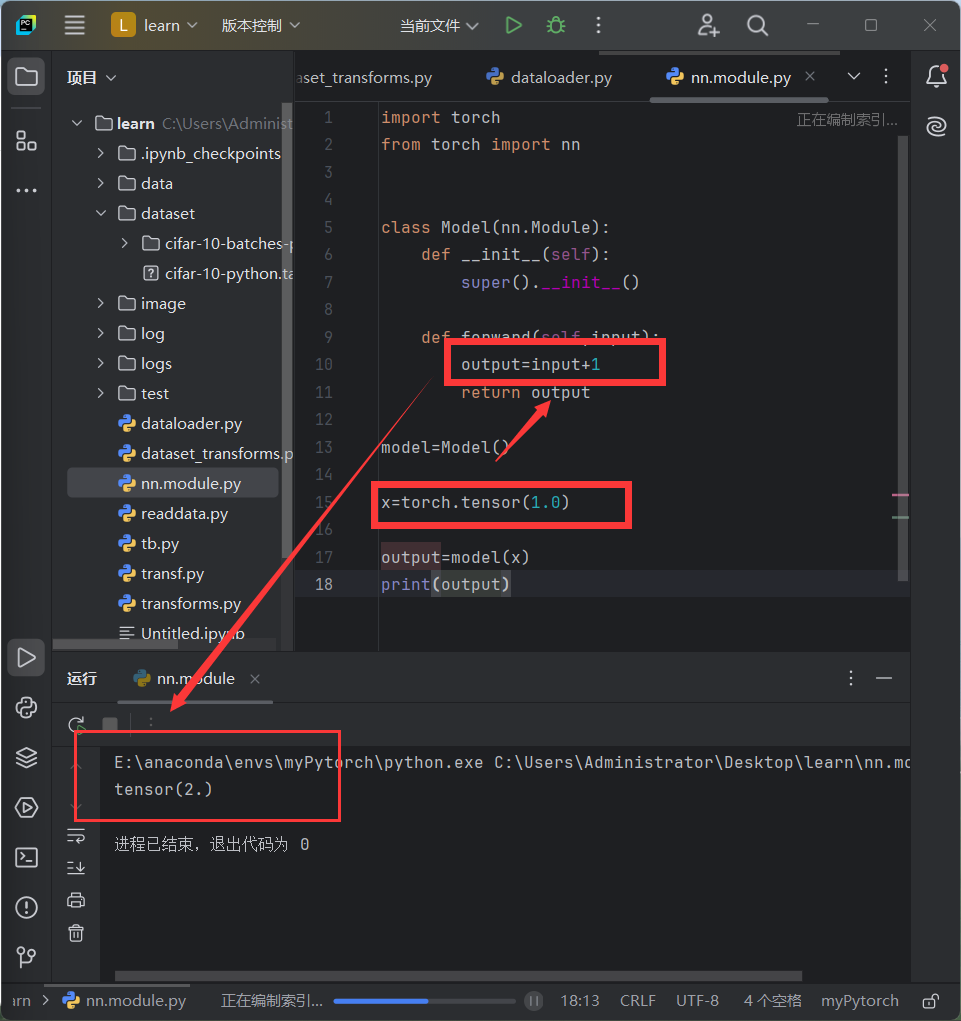Toggle the Project tool window folder icon

point(26,77)
